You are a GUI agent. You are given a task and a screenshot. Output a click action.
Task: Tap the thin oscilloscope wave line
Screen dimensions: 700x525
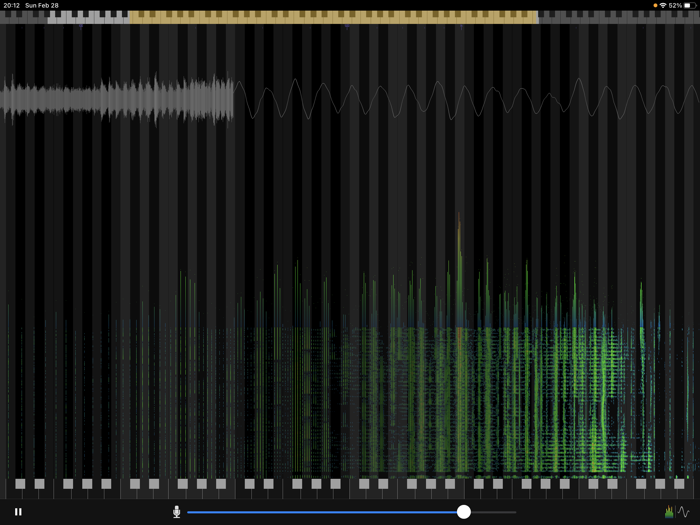click(x=467, y=99)
